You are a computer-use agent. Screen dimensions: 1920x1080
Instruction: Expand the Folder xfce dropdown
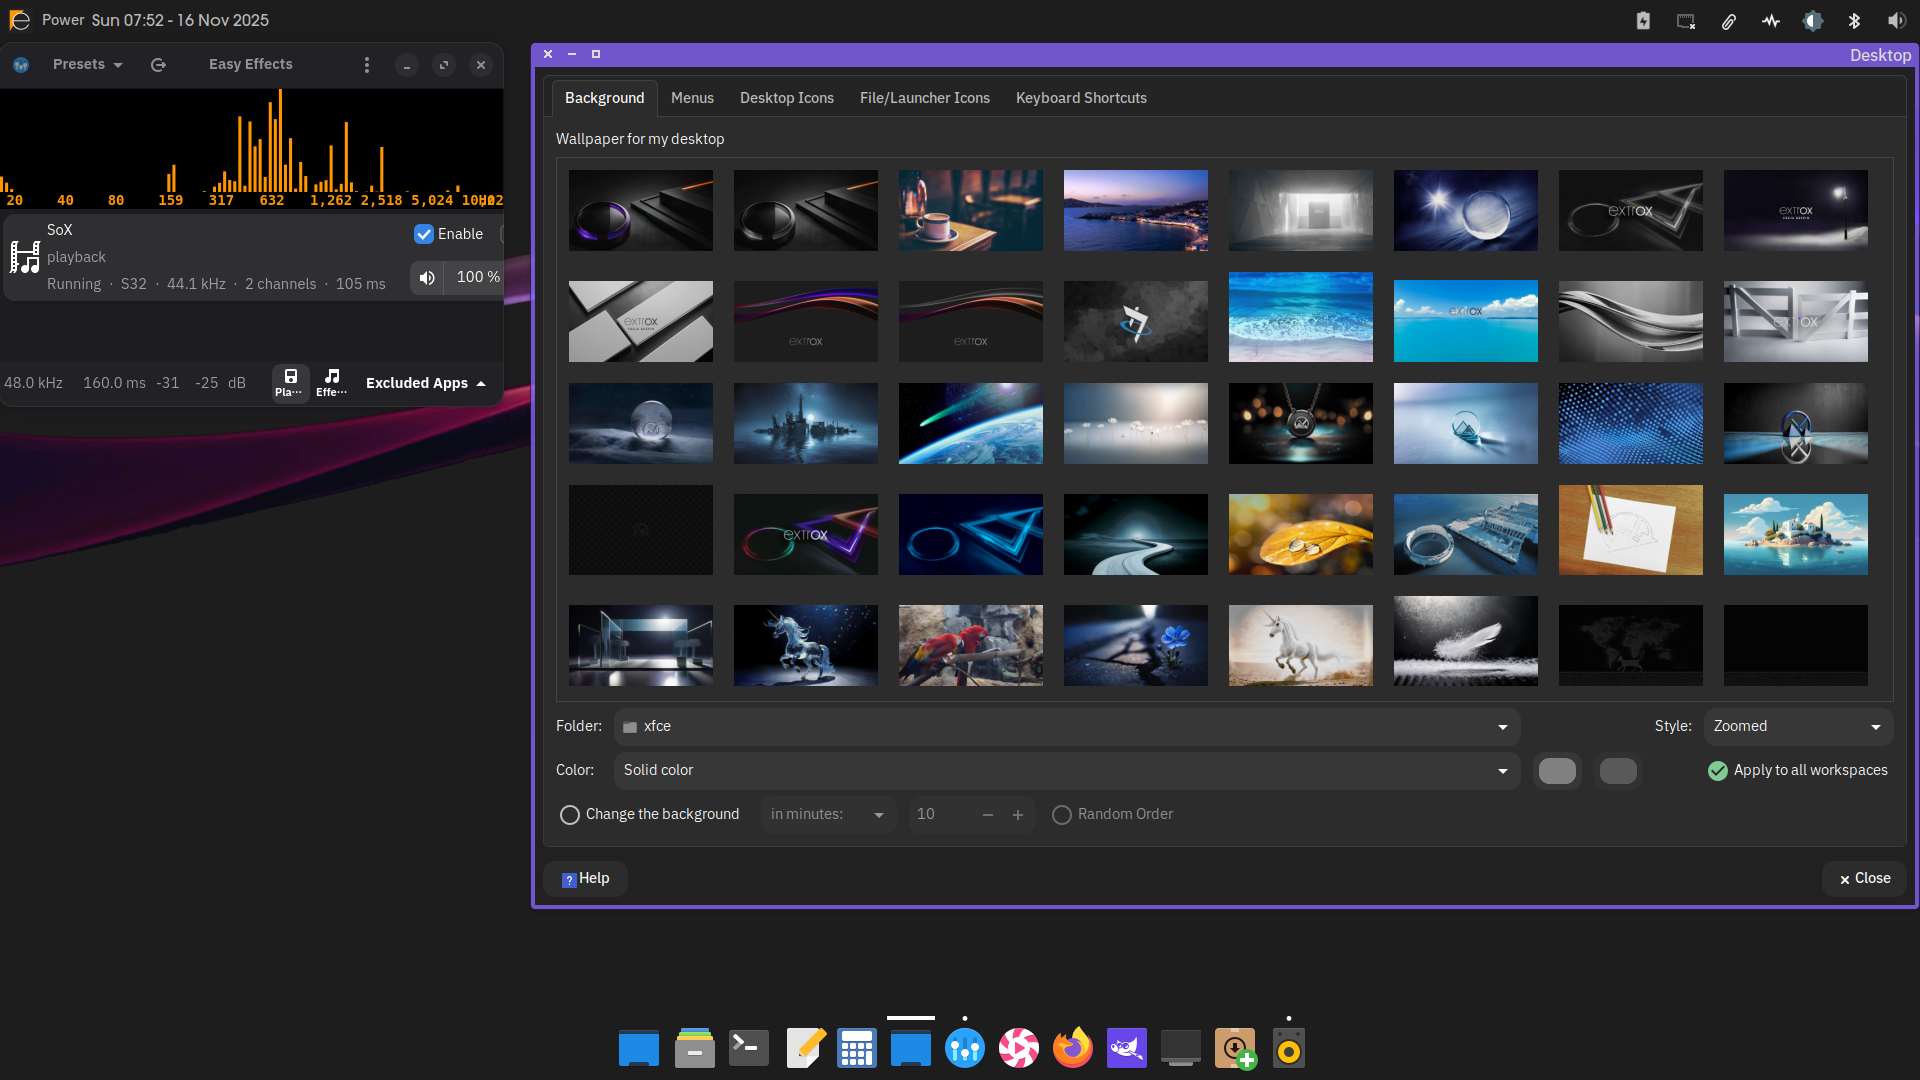(1066, 727)
